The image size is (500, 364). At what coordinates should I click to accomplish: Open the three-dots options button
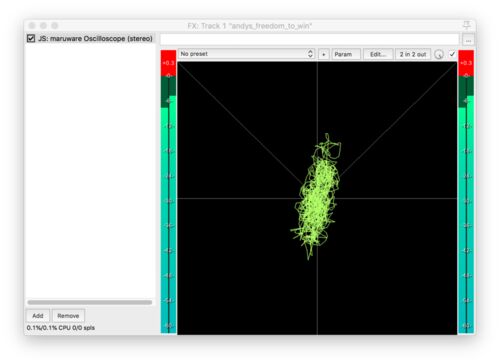tap(468, 40)
